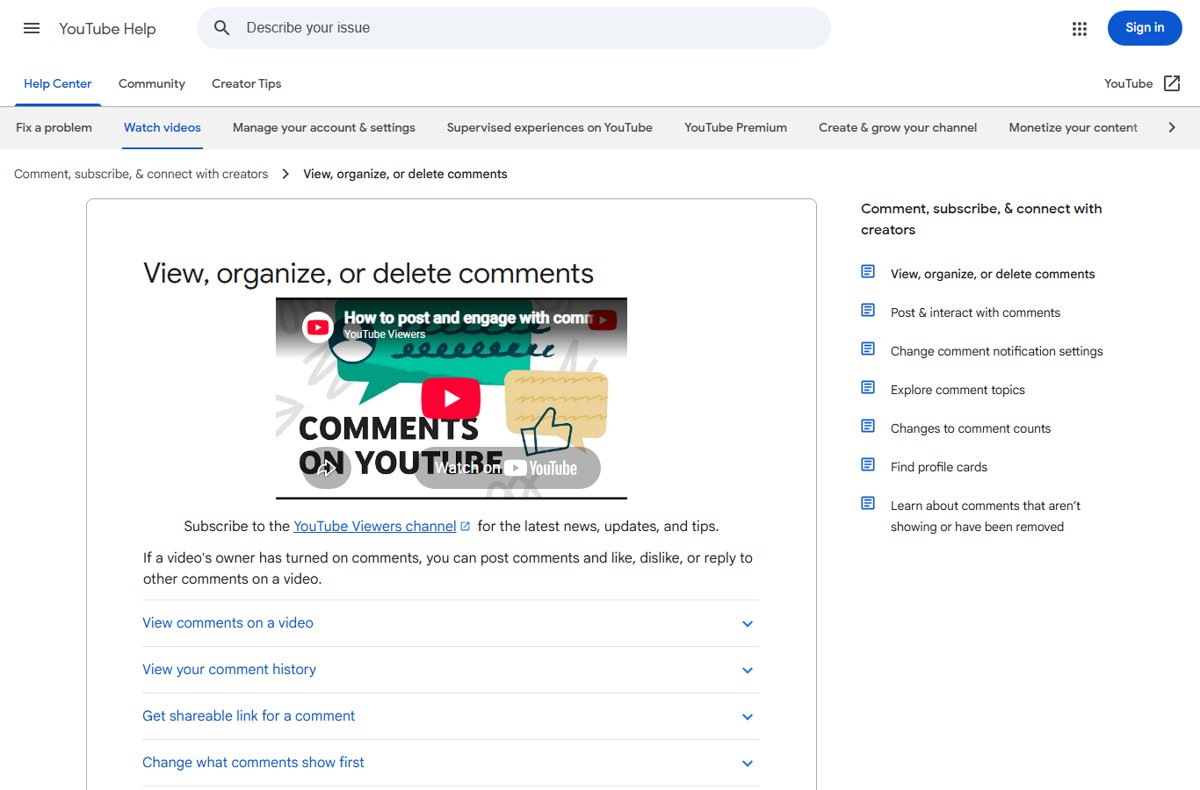Click article icon beside Changes to comment counts
The height and width of the screenshot is (790, 1200).
coord(868,426)
